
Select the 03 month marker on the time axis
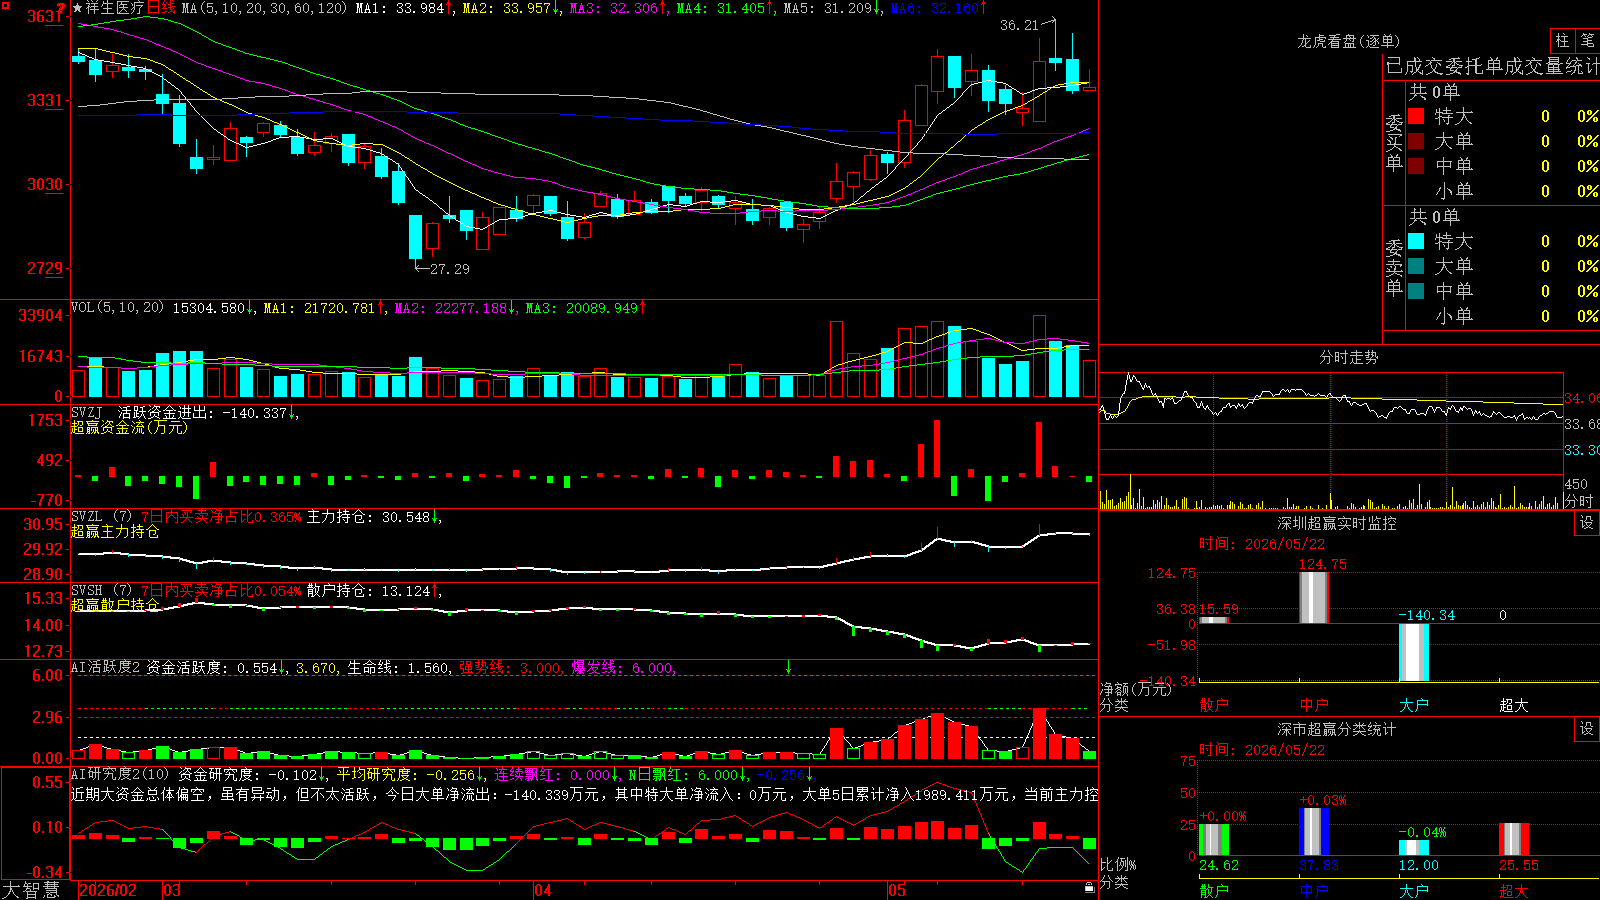pyautogui.click(x=172, y=890)
